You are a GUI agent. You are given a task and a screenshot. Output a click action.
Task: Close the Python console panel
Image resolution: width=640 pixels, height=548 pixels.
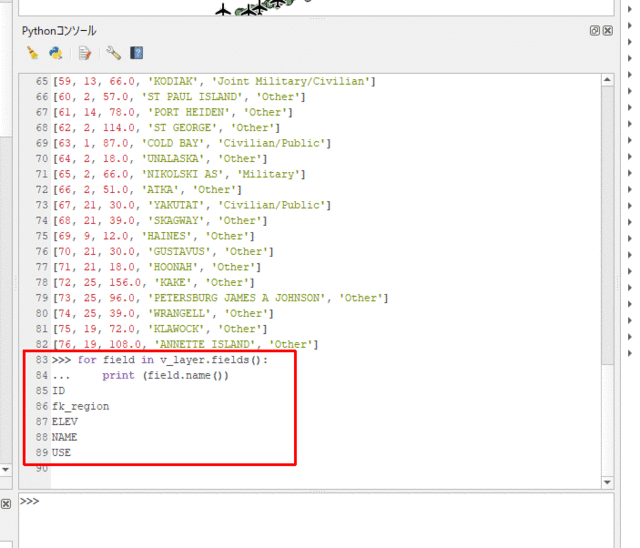click(x=608, y=31)
